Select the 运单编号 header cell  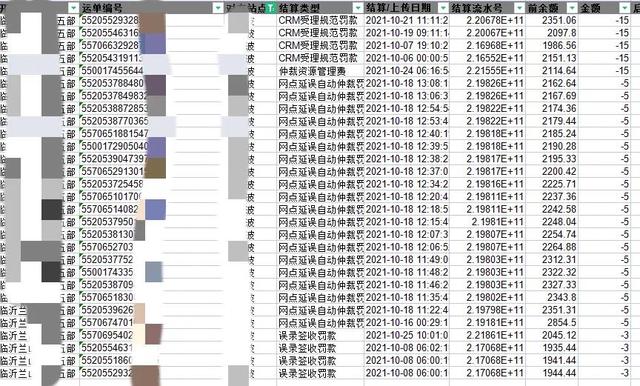coord(152,8)
